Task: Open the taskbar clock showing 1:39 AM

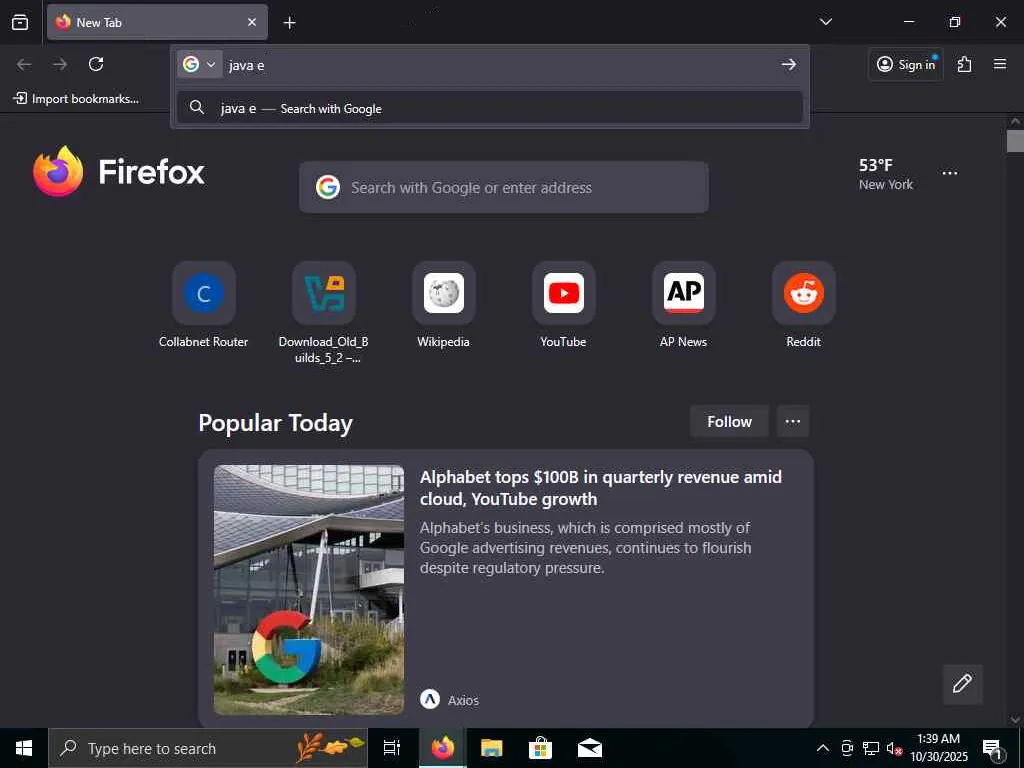Action: click(938, 748)
